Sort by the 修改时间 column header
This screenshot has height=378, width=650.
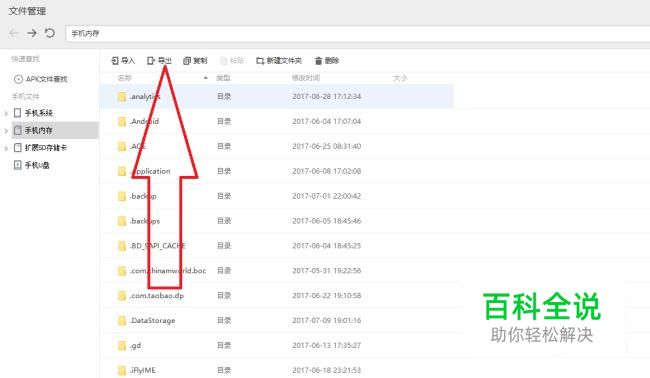tap(306, 78)
